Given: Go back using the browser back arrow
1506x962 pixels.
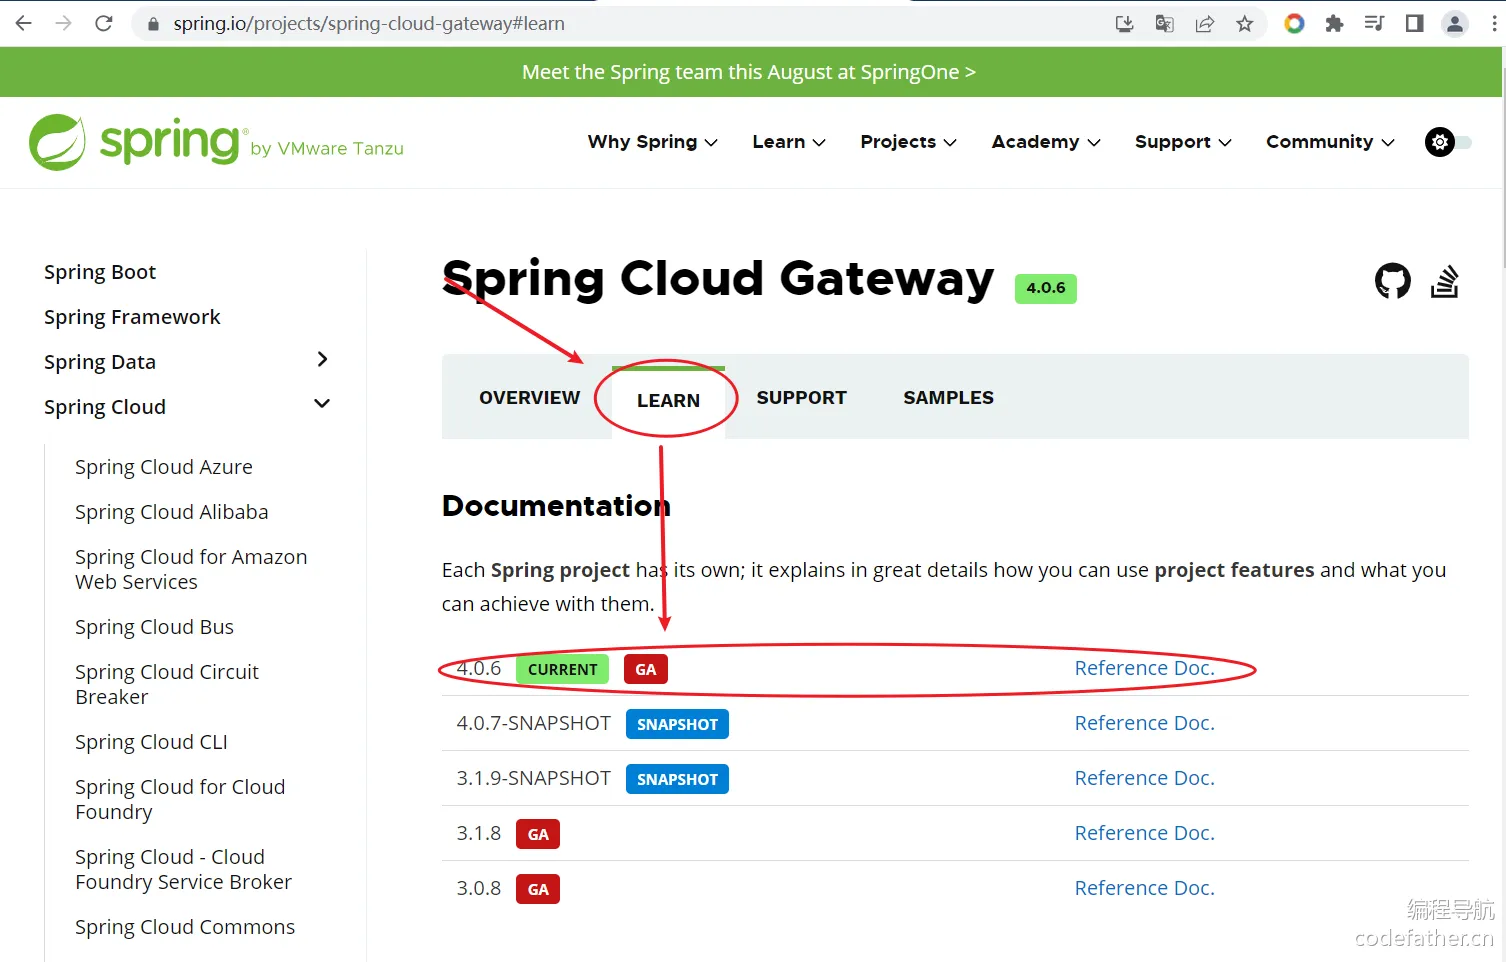Looking at the screenshot, I should [x=24, y=23].
